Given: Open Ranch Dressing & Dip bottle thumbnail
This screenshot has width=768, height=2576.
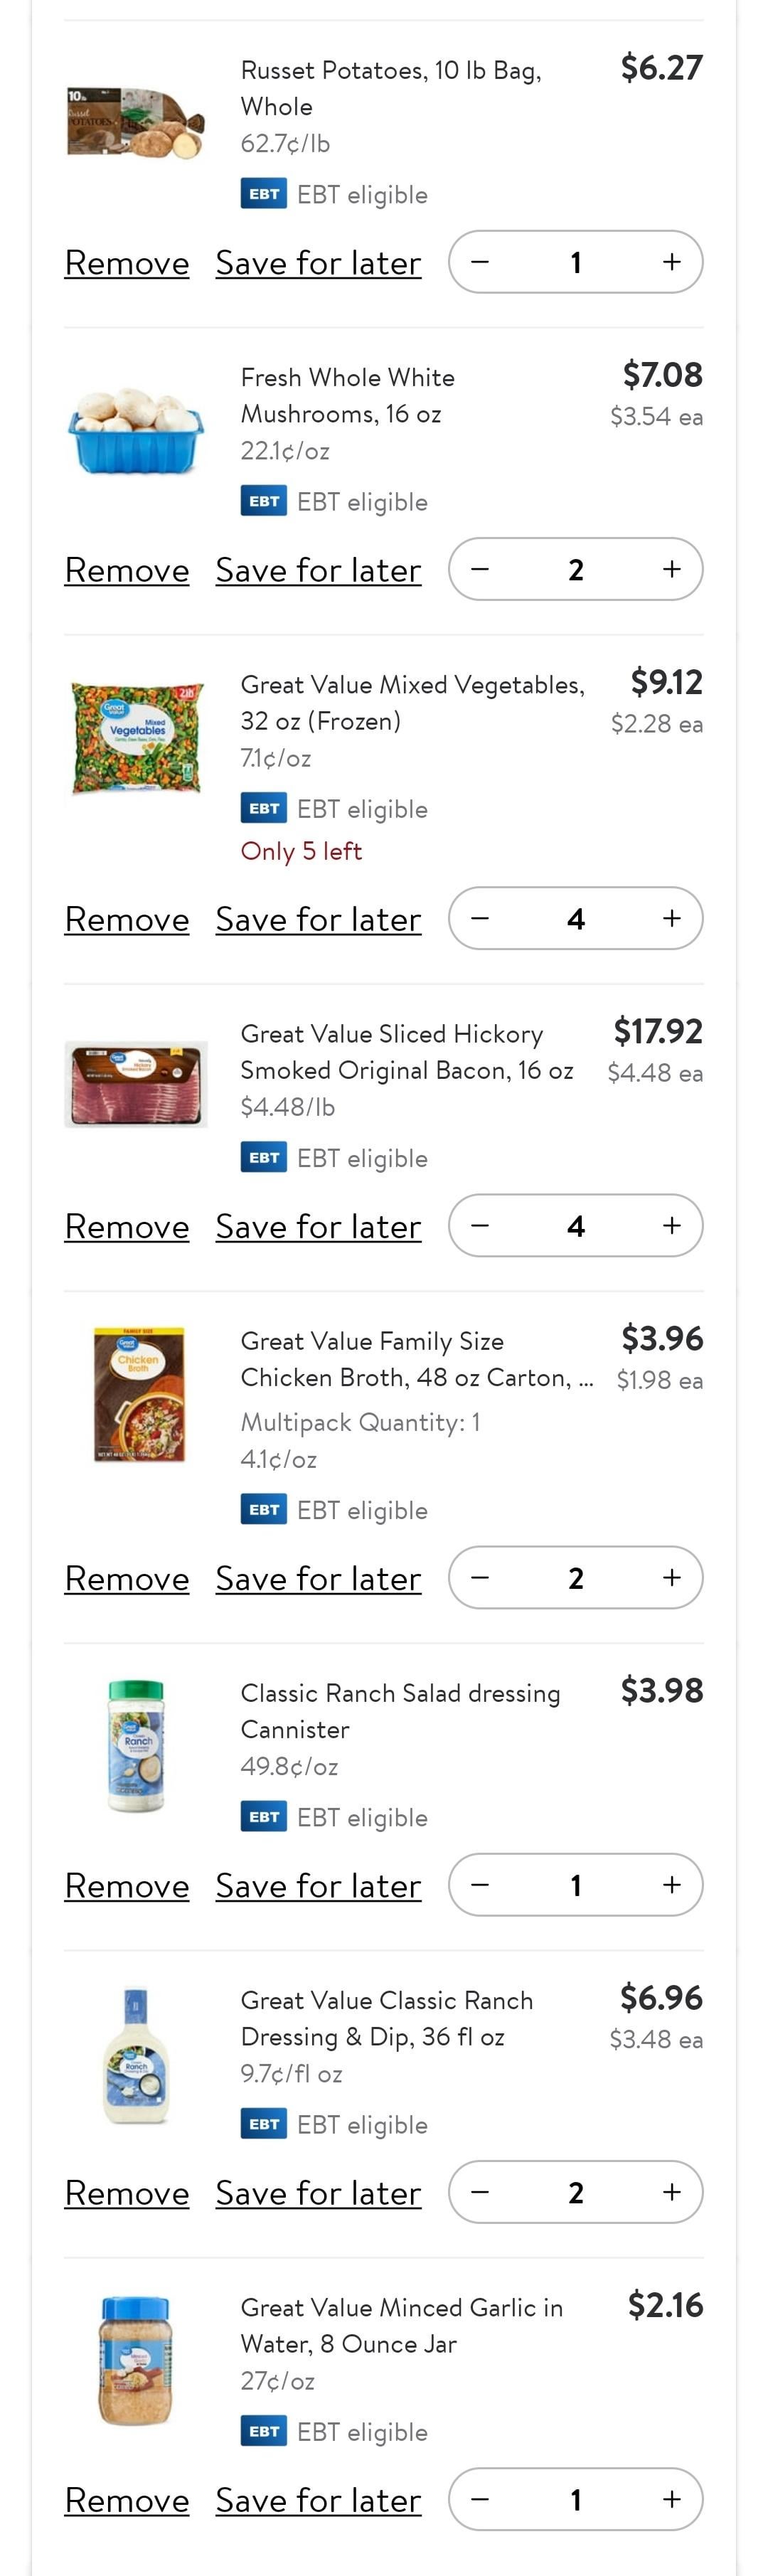Looking at the screenshot, I should point(137,2055).
